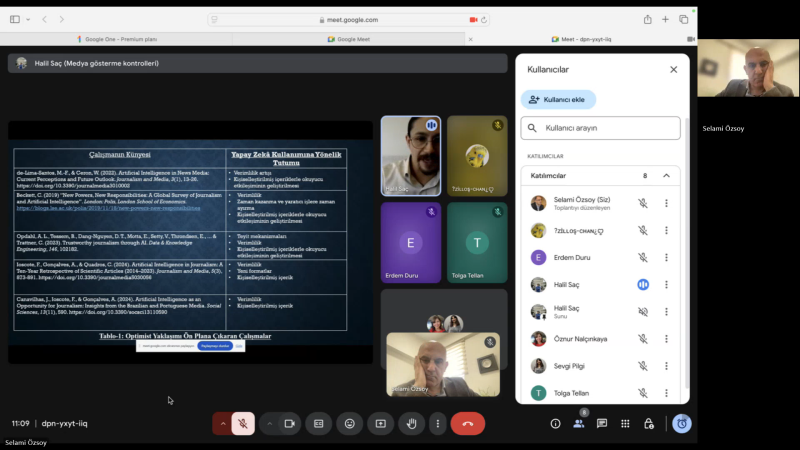Open more options for Erdem Duru
800x450 pixels.
pos(666,257)
